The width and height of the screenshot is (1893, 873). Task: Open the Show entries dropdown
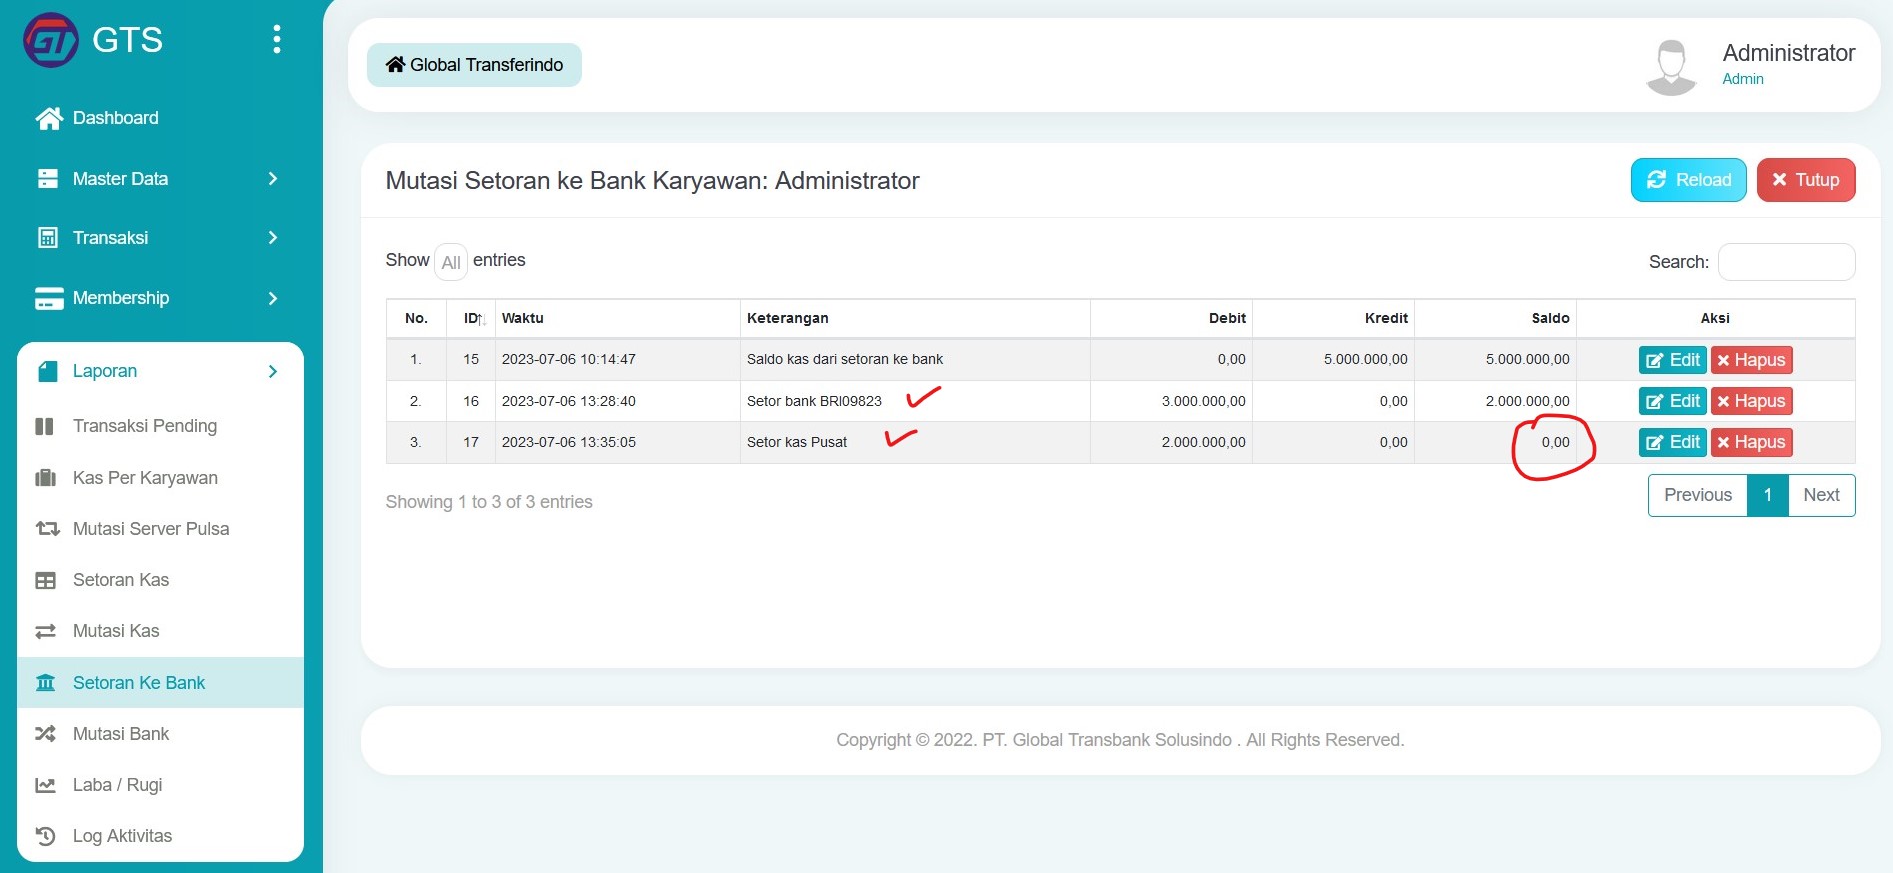(451, 262)
